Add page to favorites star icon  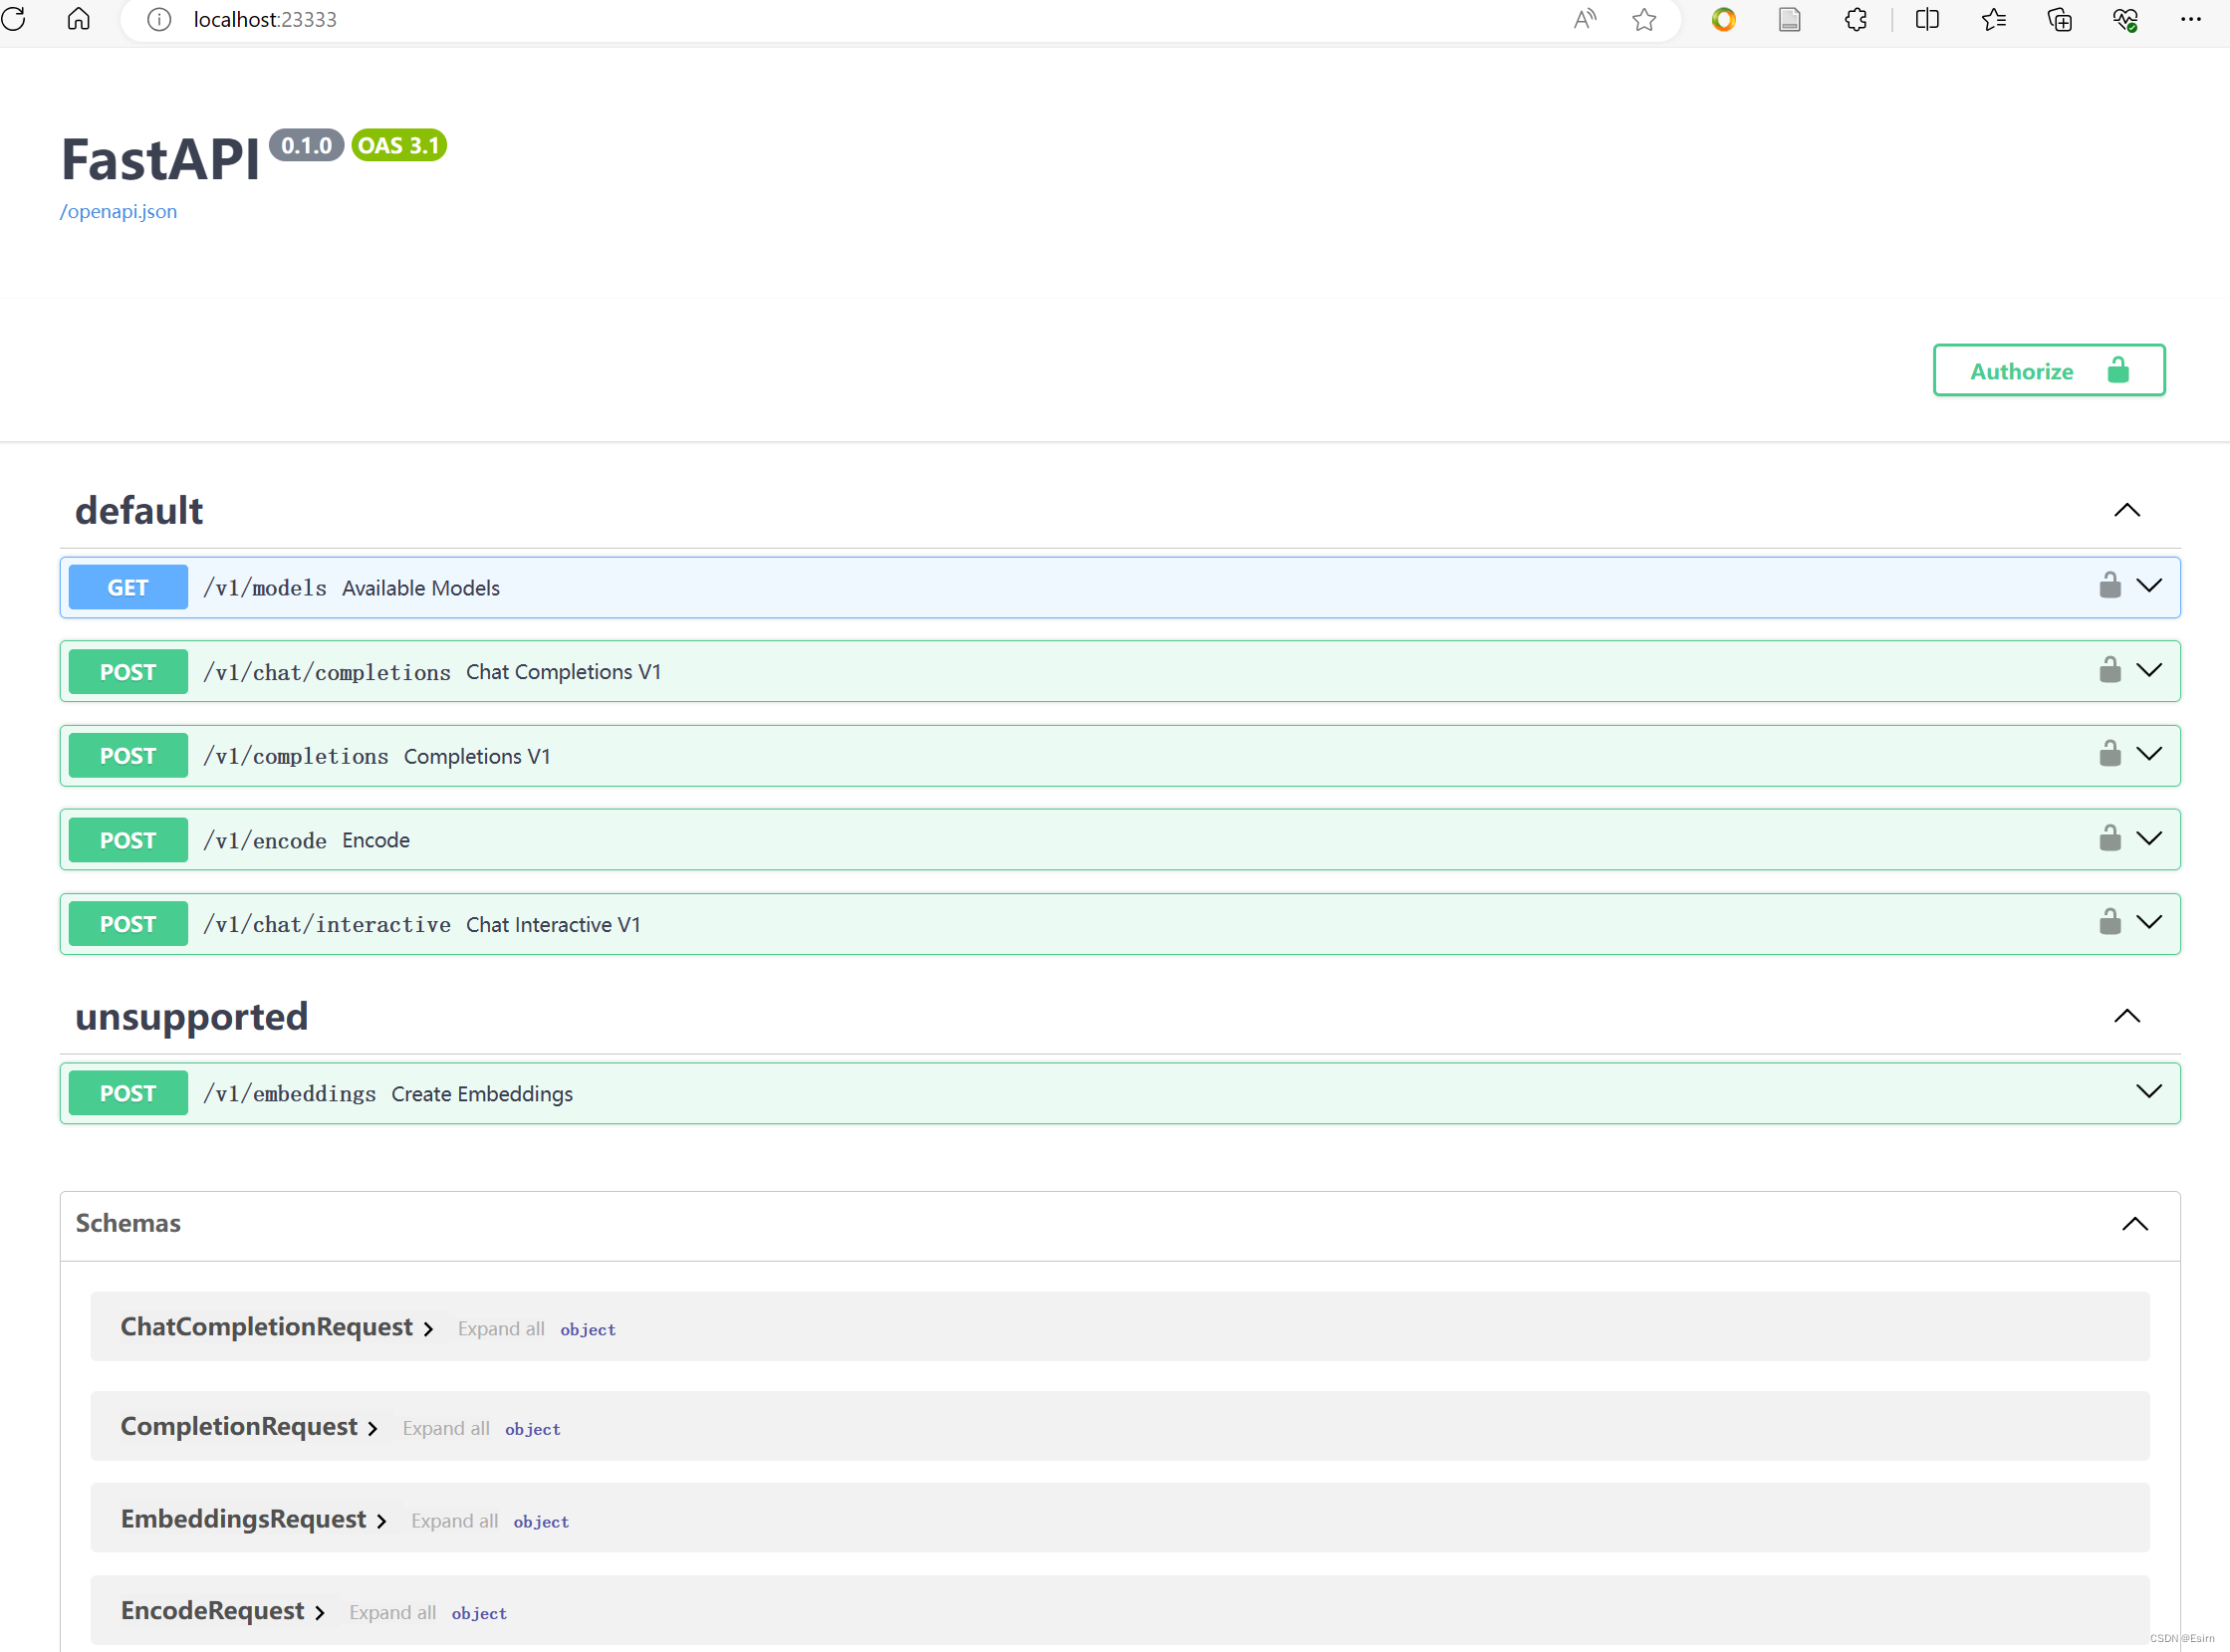[x=1644, y=19]
